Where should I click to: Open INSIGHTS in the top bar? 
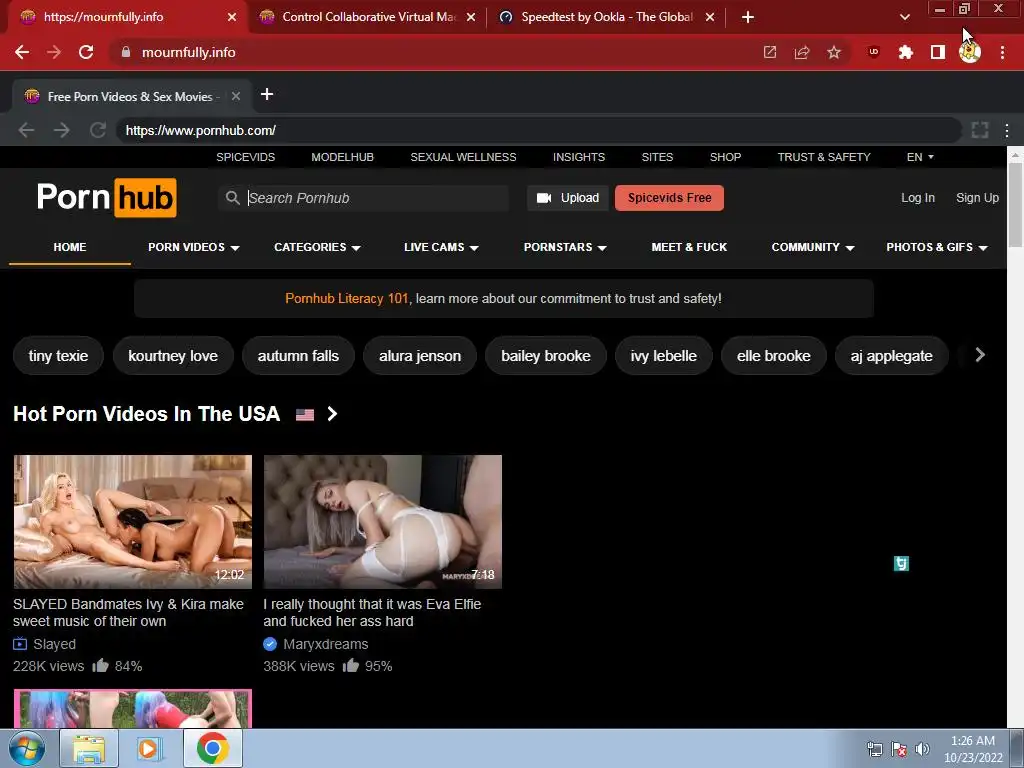coord(579,157)
